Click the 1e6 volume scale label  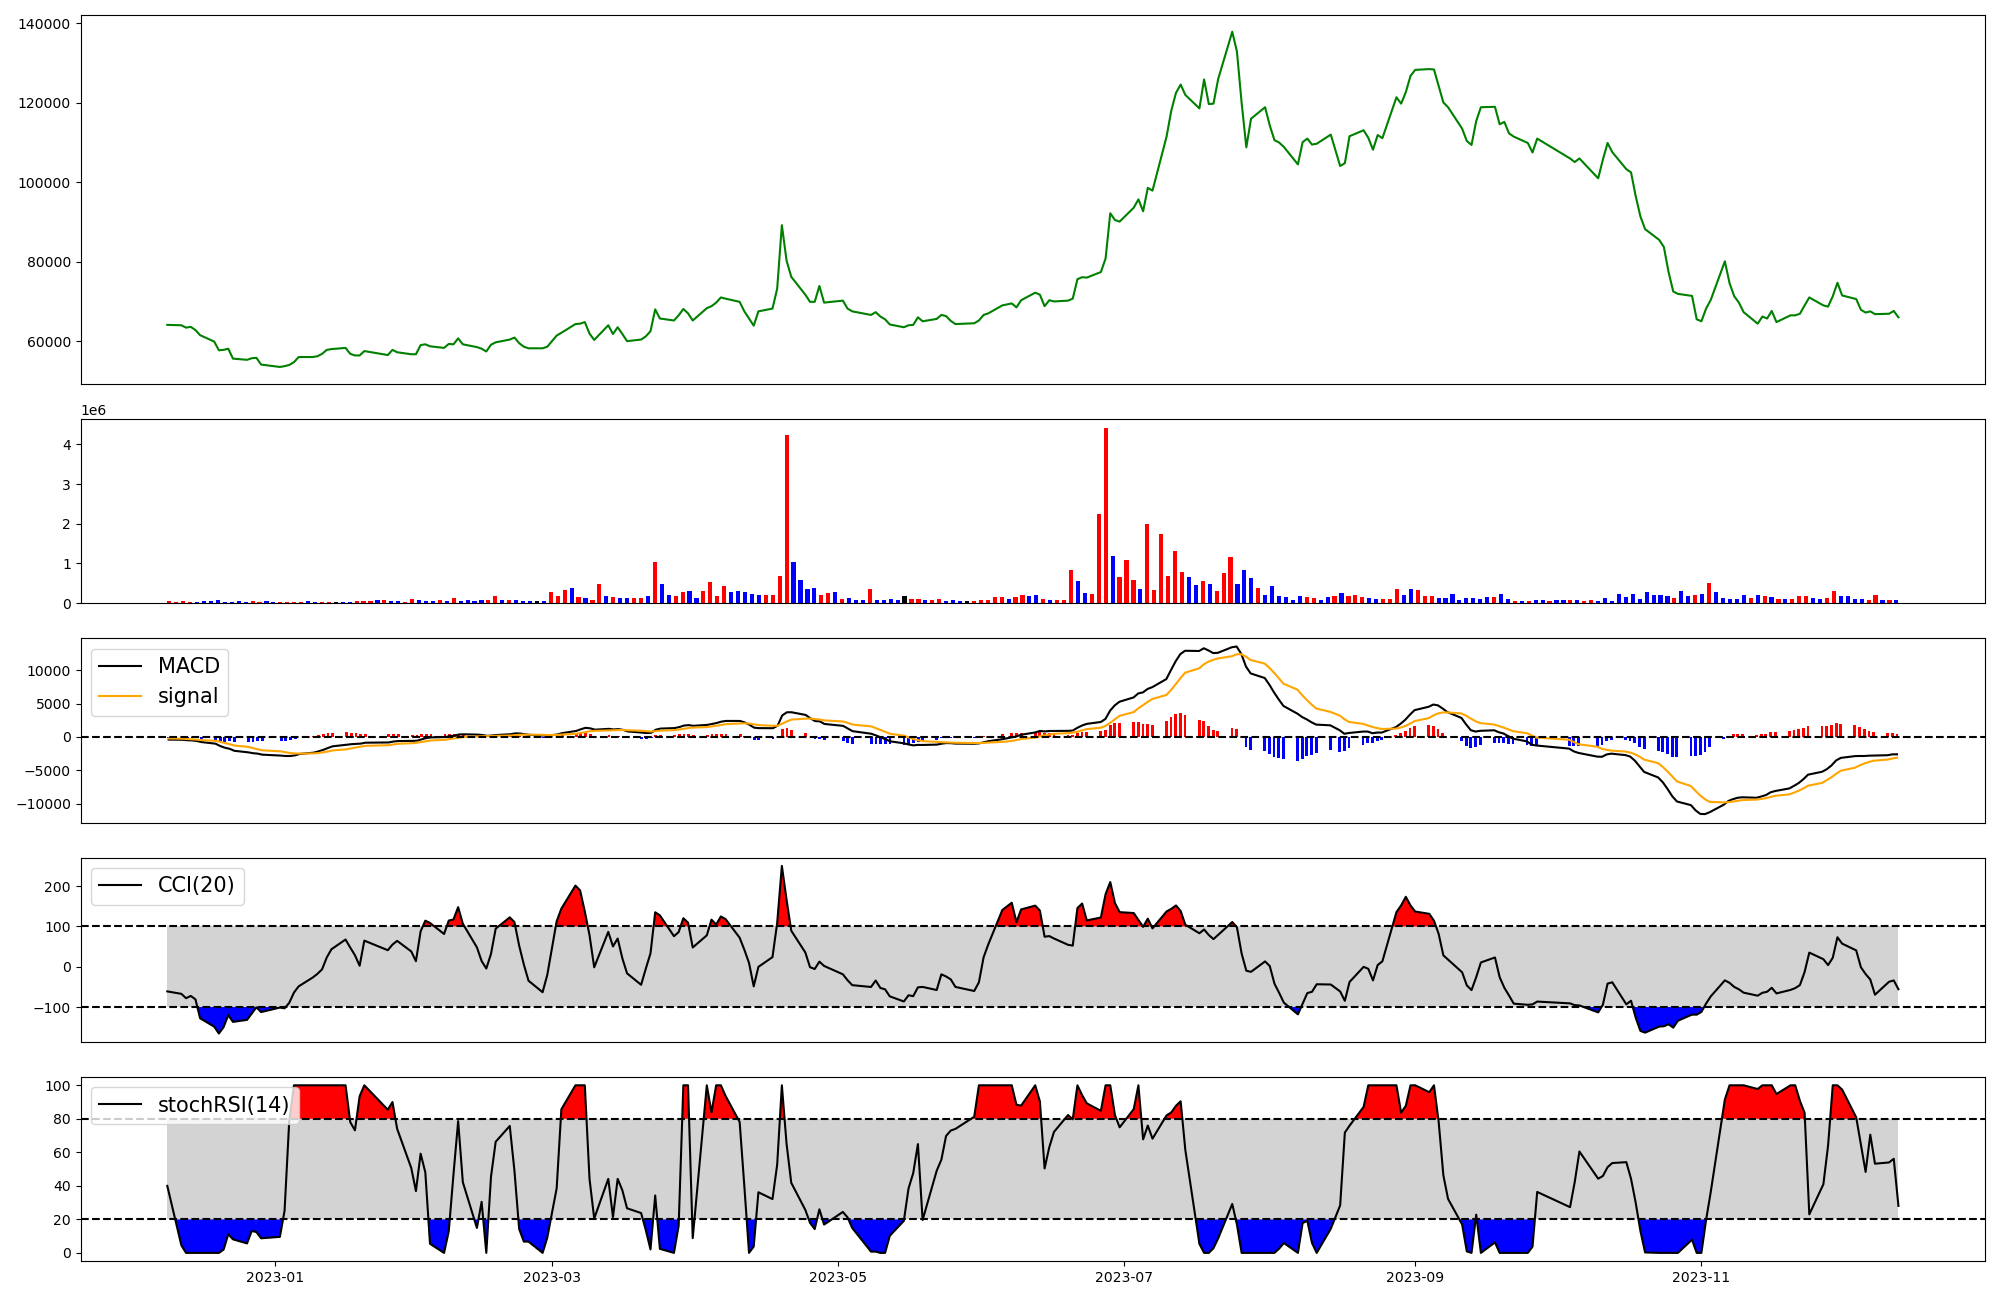tap(93, 411)
